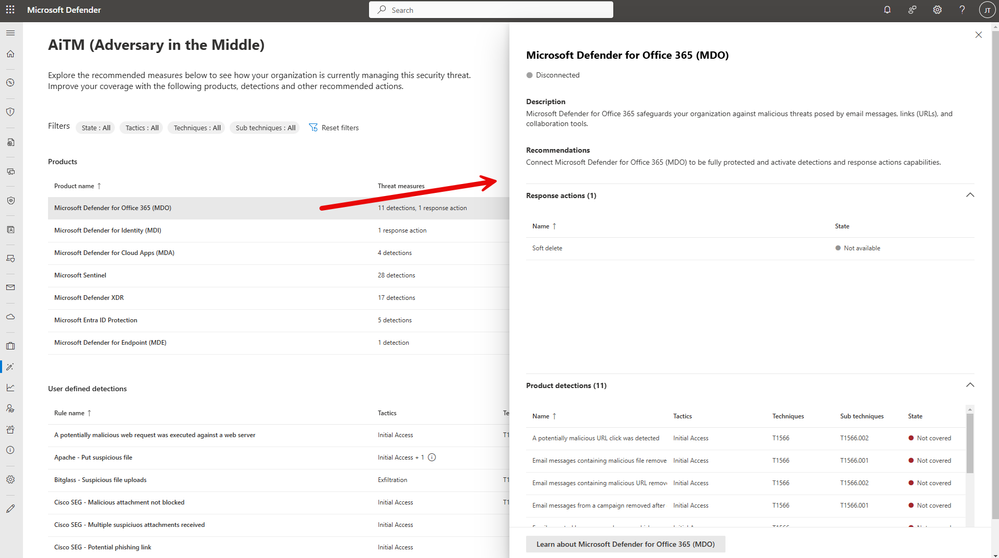Open the State : All filter
Image resolution: width=999 pixels, height=558 pixels.
[x=96, y=127]
